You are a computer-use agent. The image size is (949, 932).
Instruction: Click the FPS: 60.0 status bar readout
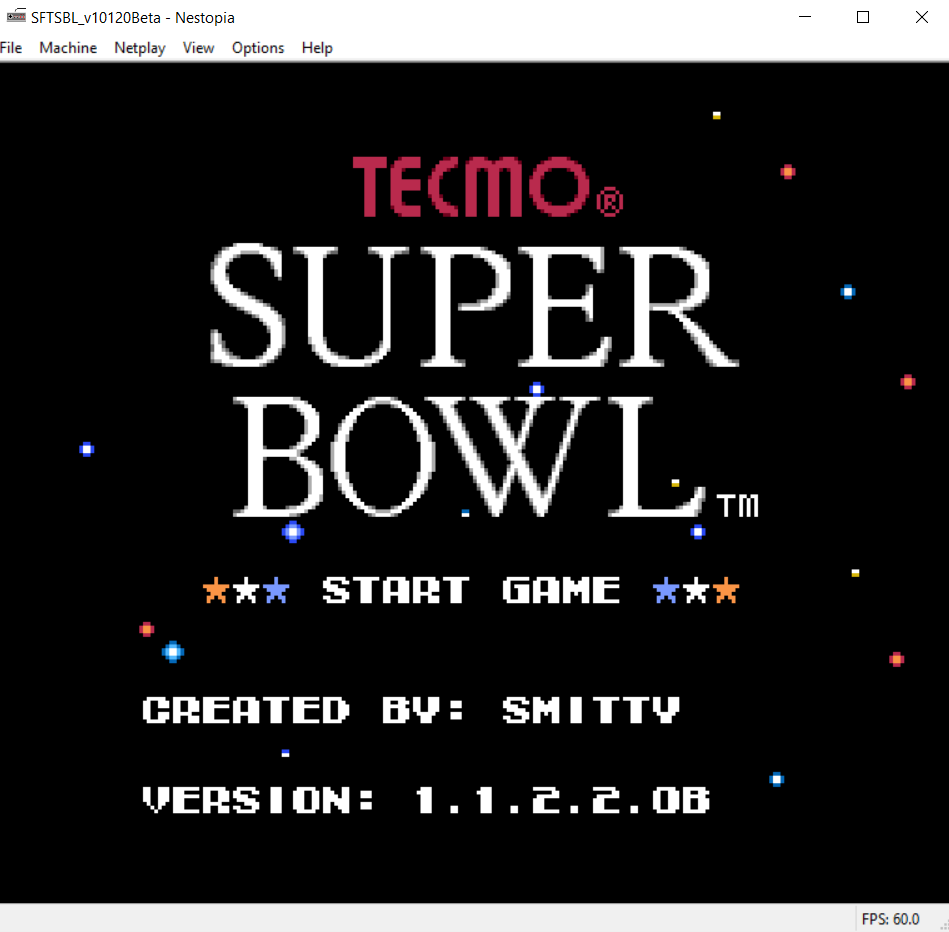click(890, 919)
